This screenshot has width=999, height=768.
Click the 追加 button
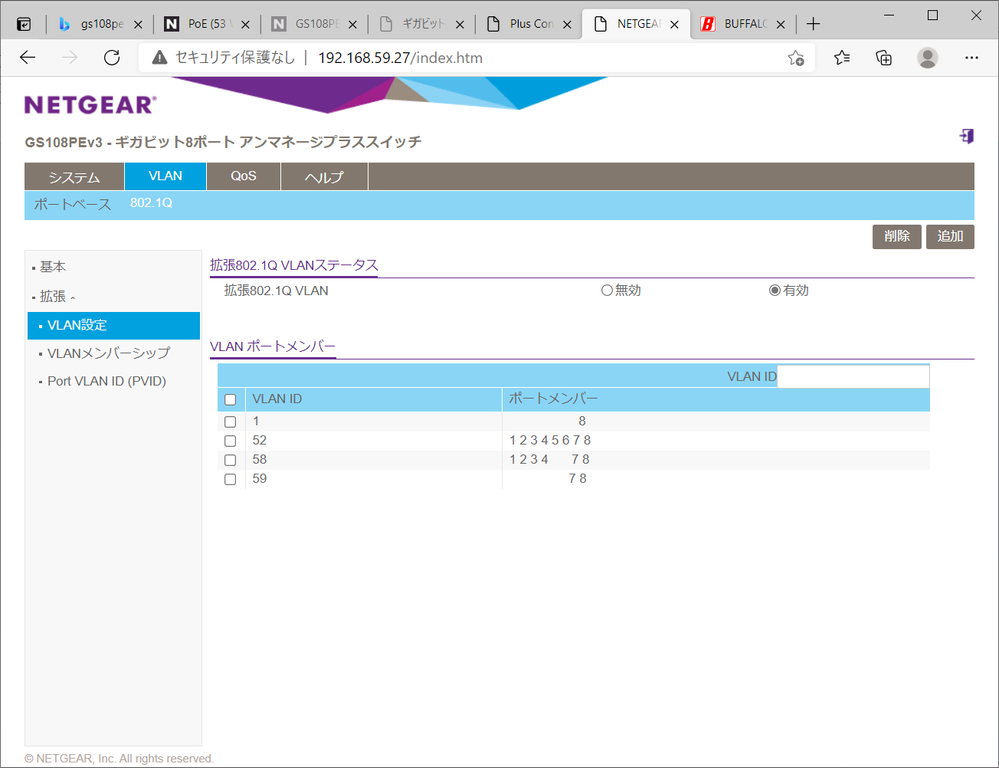(x=950, y=236)
